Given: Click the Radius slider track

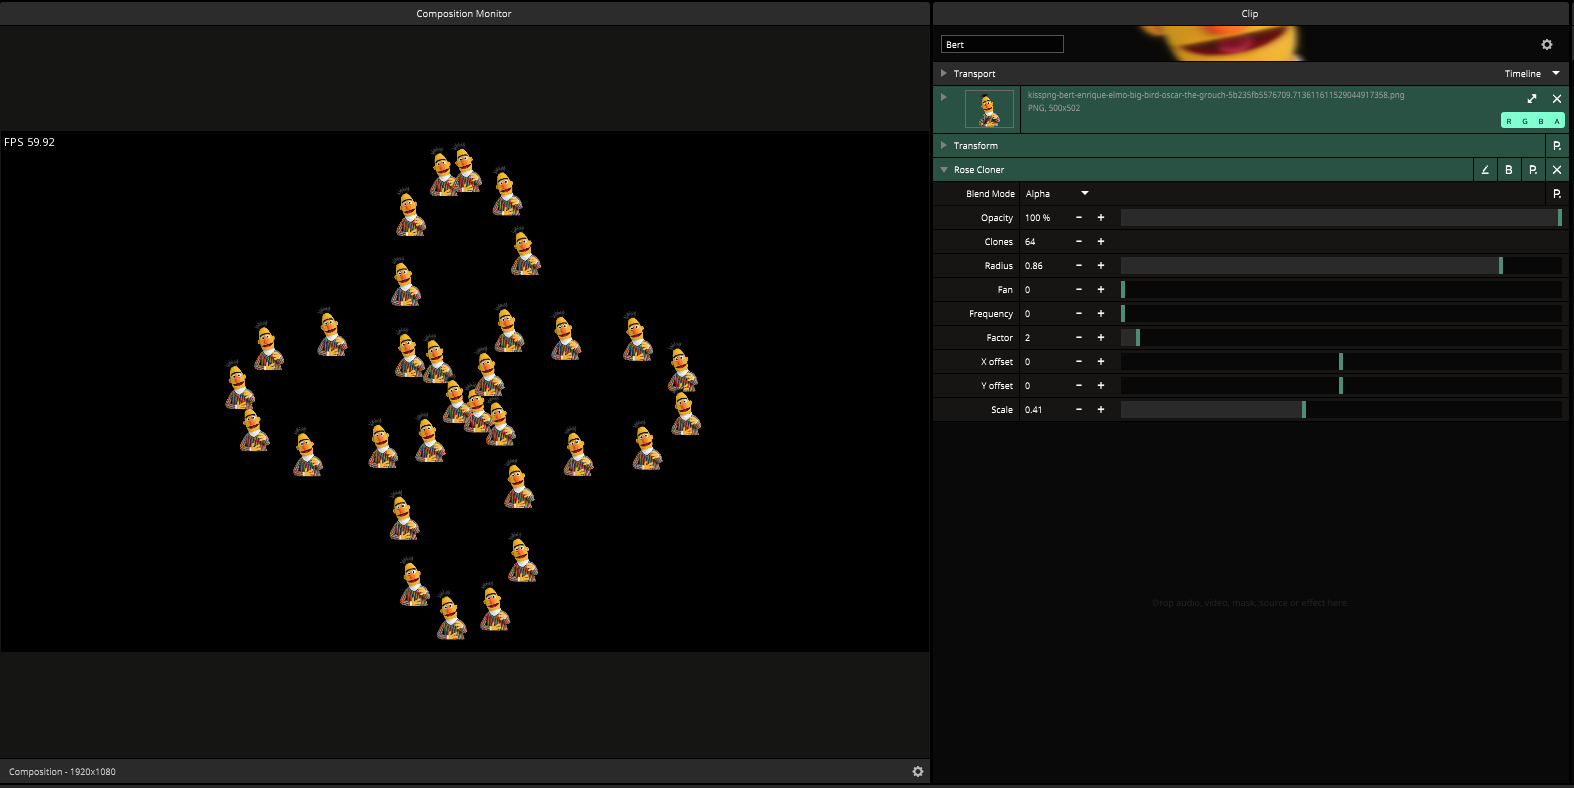Looking at the screenshot, I should 1340,266.
